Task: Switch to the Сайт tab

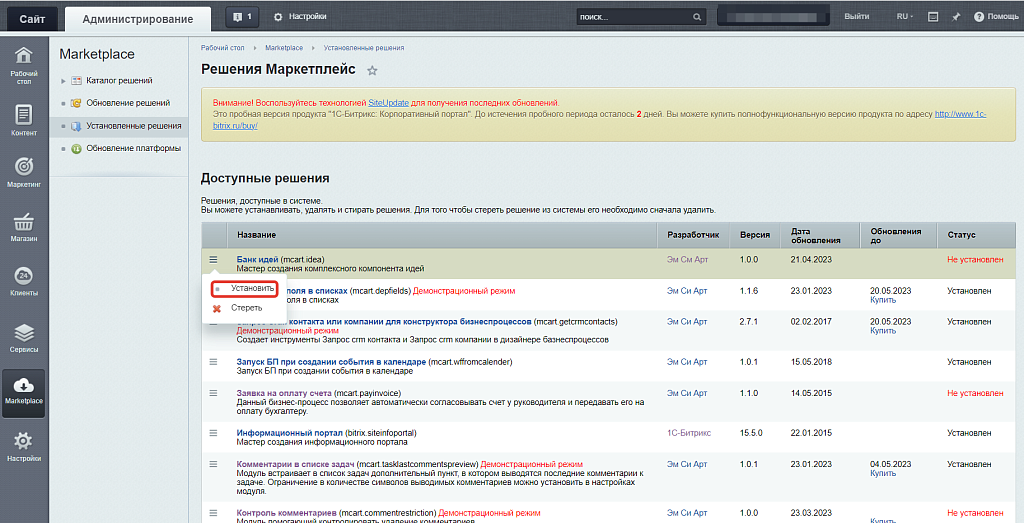Action: pyautogui.click(x=31, y=18)
